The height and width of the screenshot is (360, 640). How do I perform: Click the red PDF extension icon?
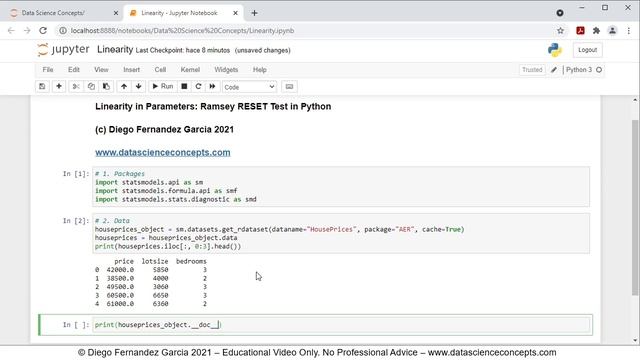(x=580, y=31)
